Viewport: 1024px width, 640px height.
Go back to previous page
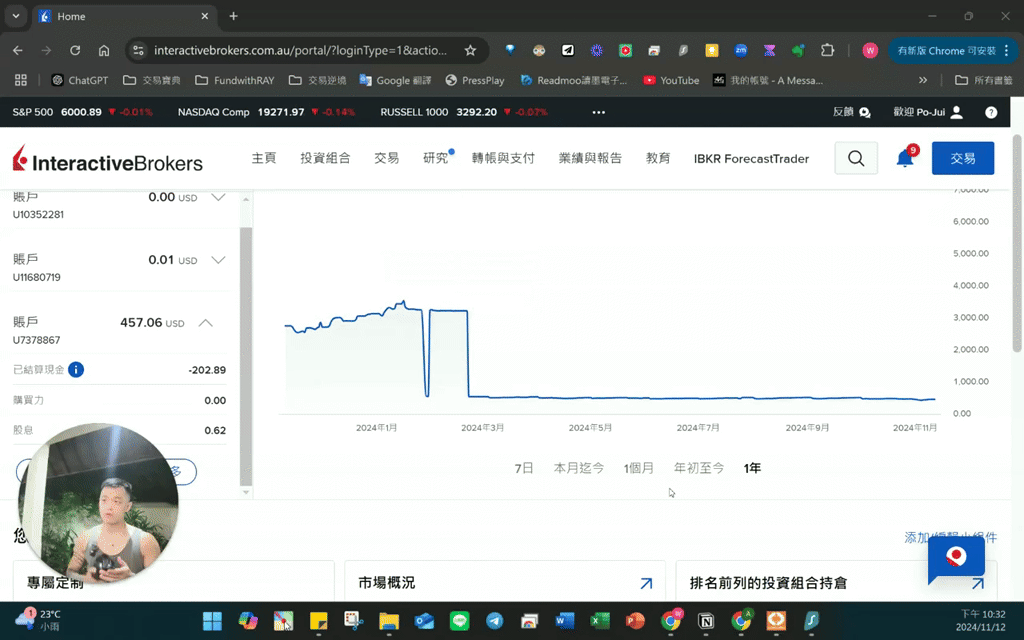click(x=18, y=50)
